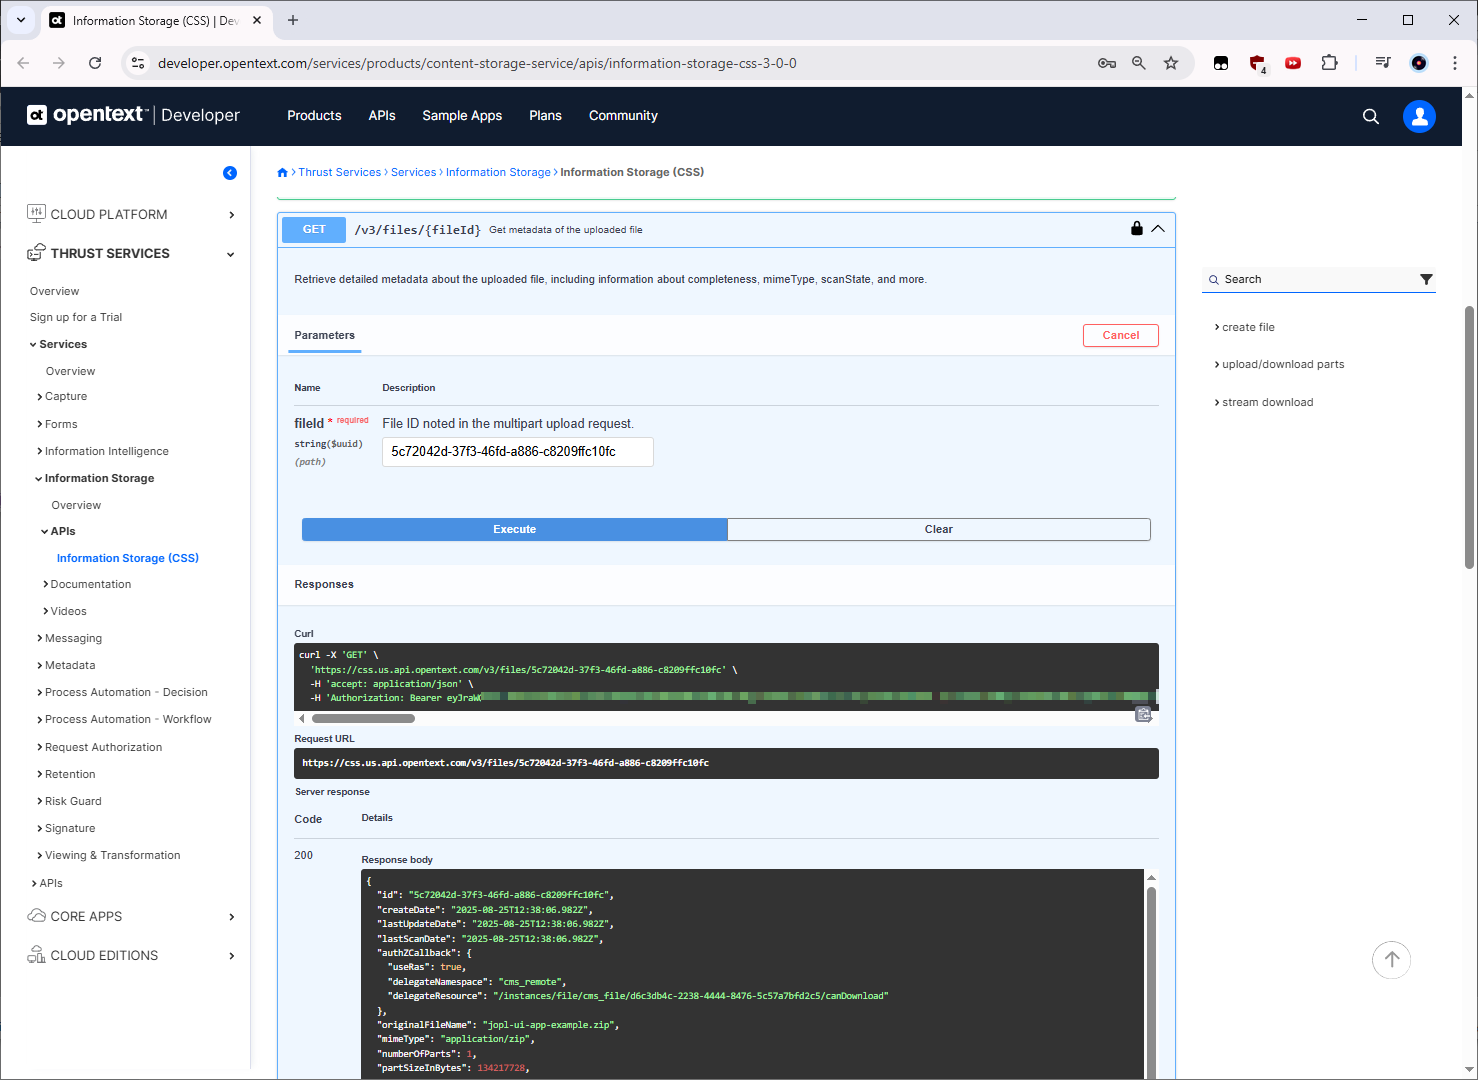
Task: Open the APIs top menu
Action: point(382,116)
